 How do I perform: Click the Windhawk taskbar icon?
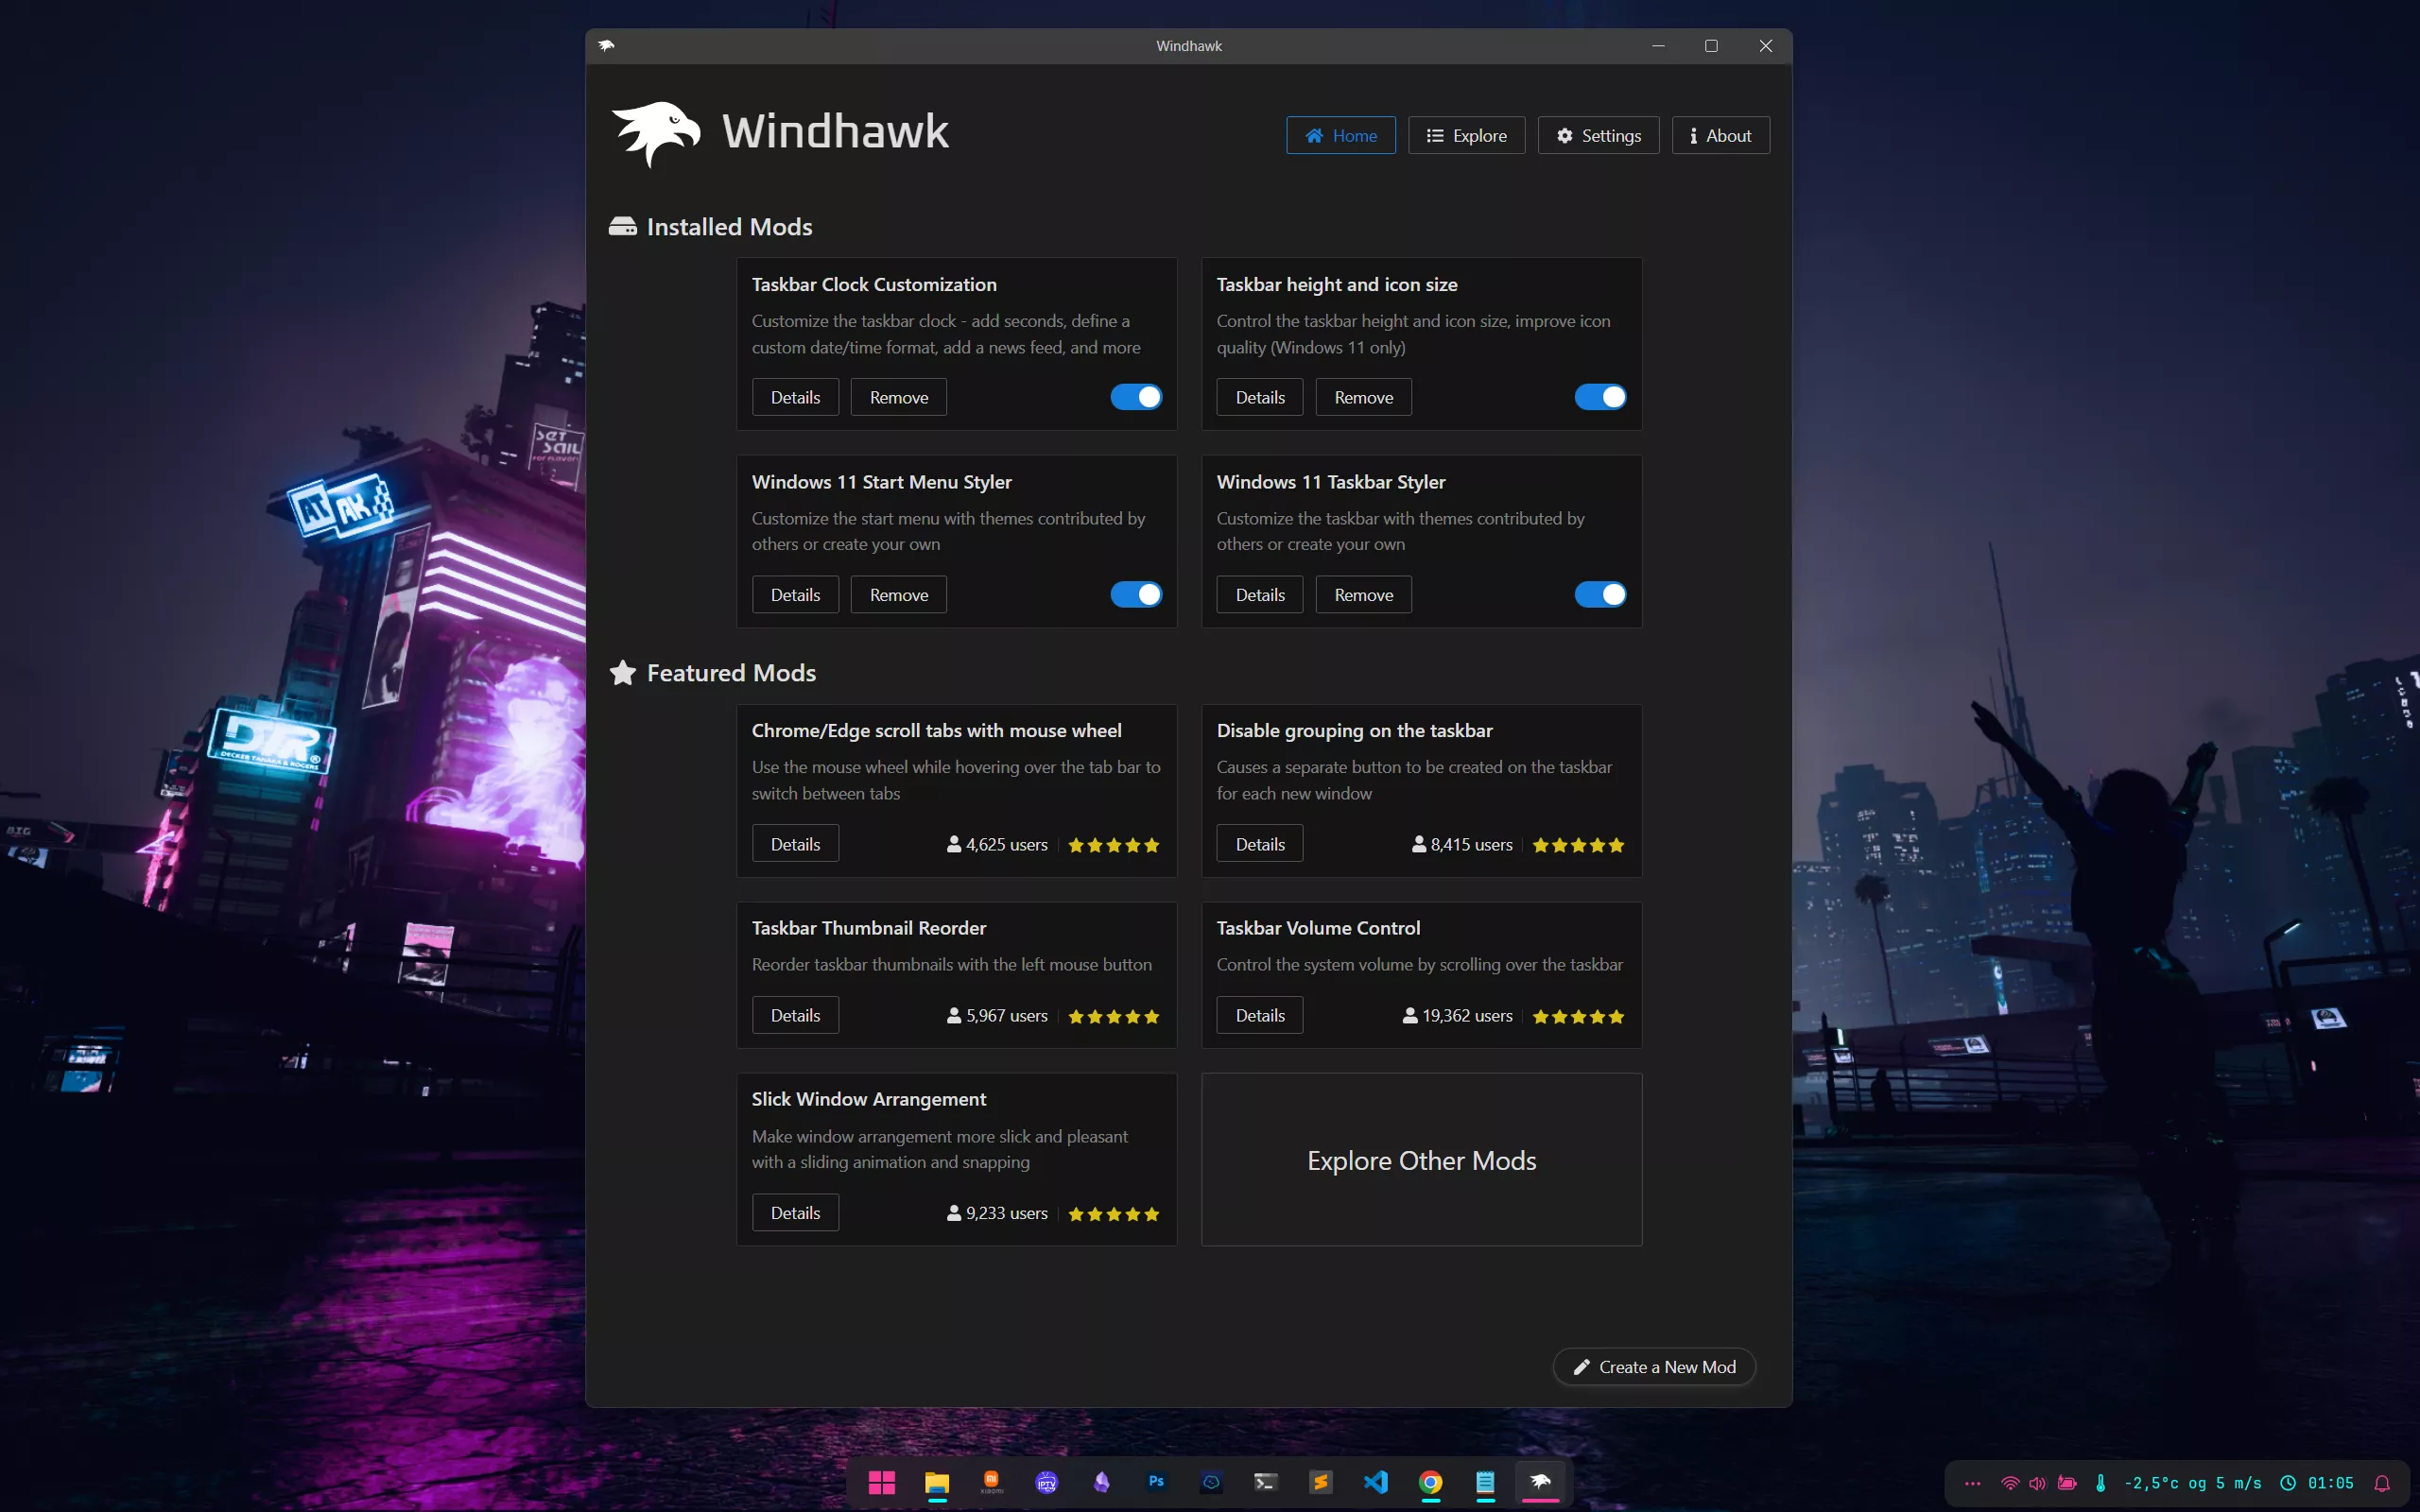pos(1540,1482)
